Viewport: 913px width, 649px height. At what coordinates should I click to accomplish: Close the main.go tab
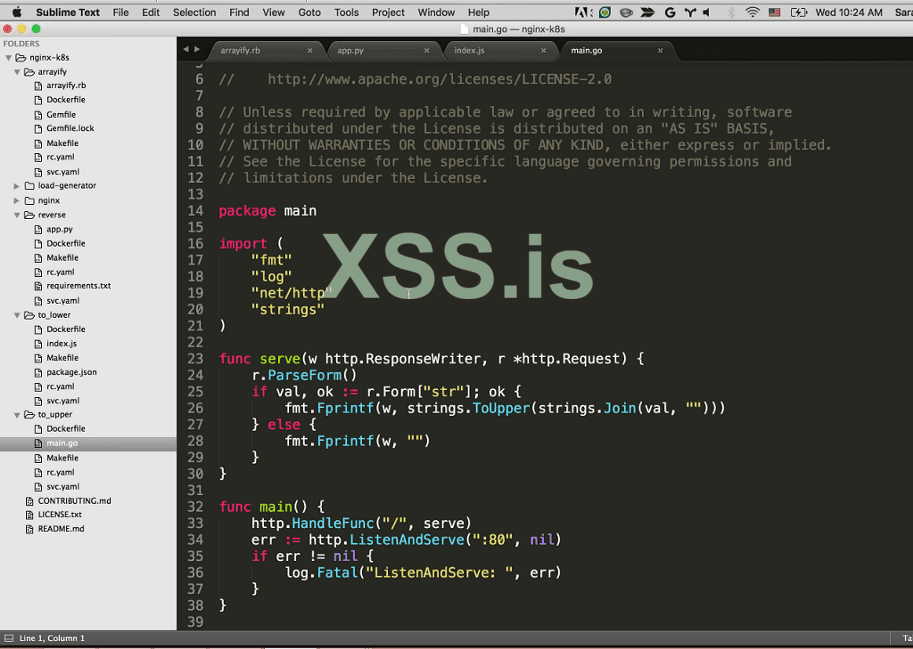tap(660, 51)
